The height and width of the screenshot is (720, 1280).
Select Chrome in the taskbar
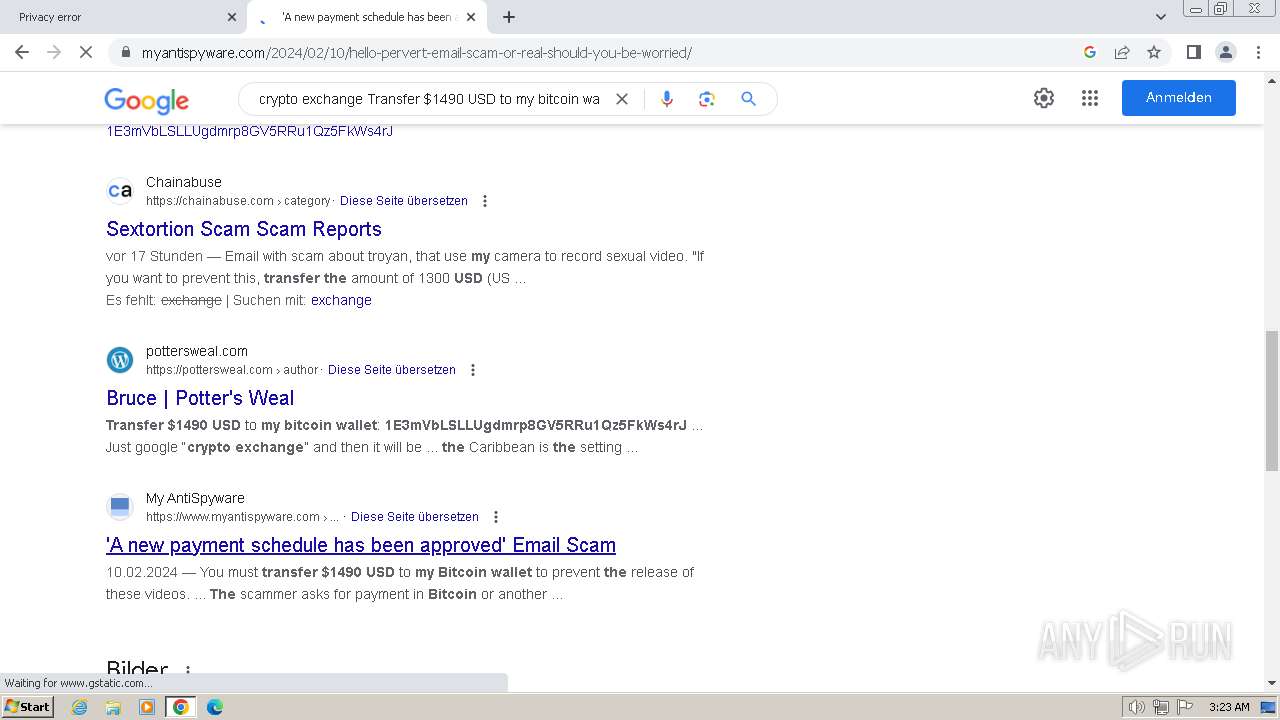181,707
